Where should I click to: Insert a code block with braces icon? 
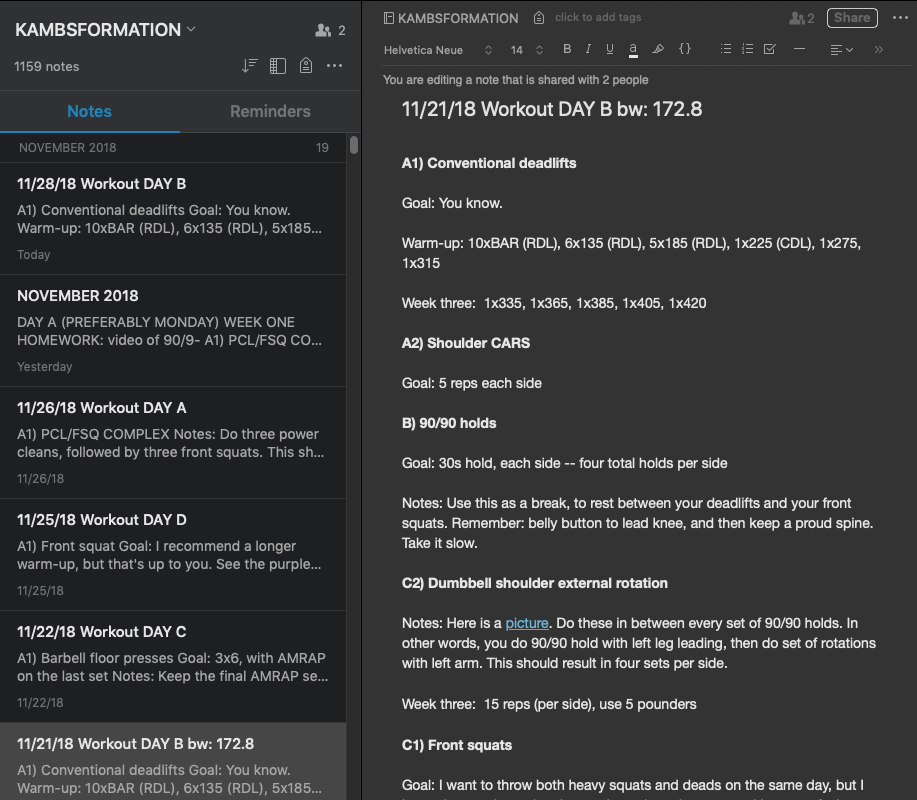coord(685,49)
